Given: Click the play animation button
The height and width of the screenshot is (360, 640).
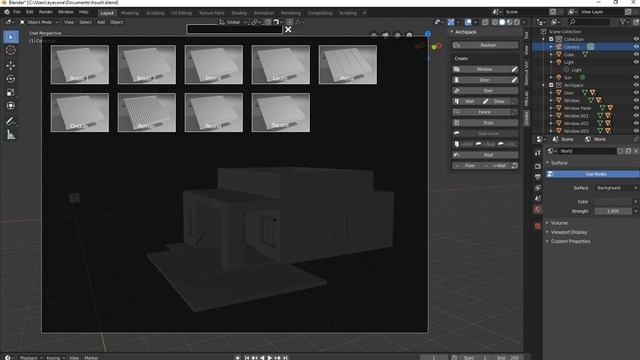Looking at the screenshot, I should point(269,358).
